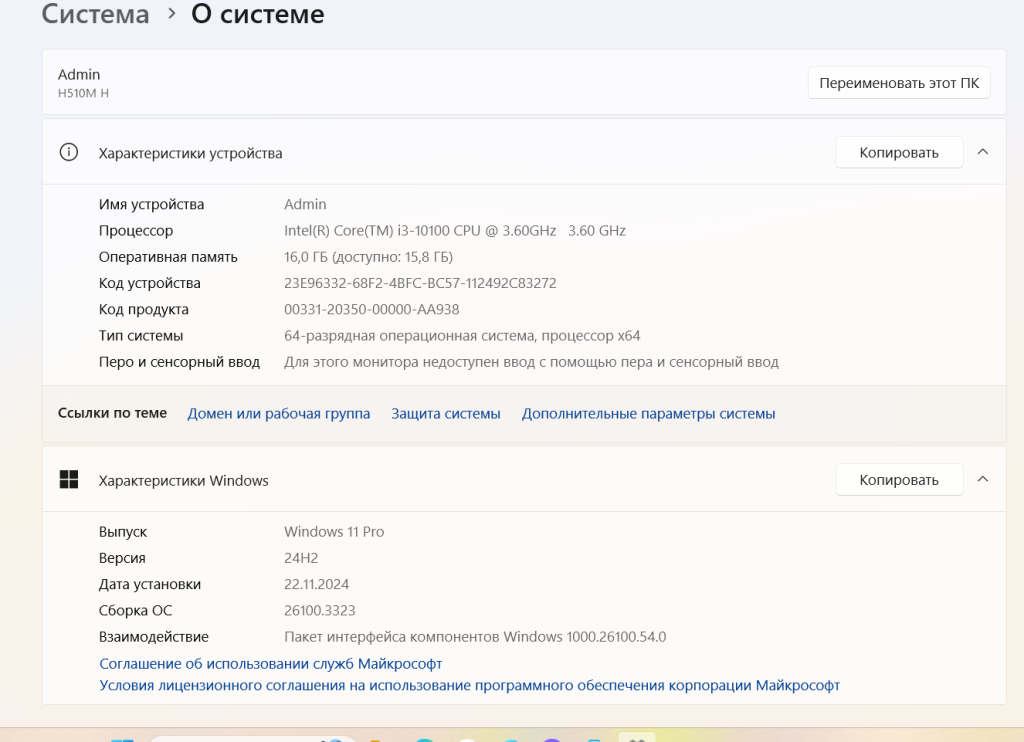Click the Характеристики устройства header title

[x=190, y=153]
